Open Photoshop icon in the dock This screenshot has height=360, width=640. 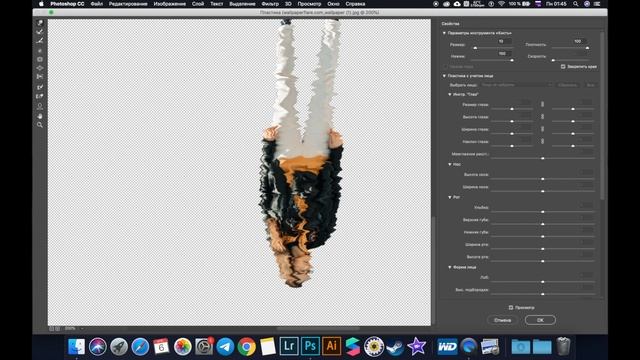coord(310,346)
